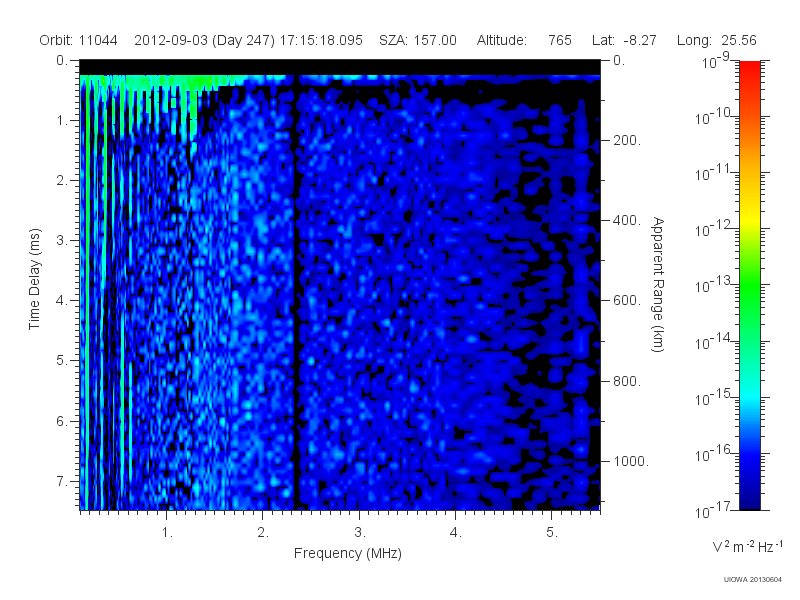Click the red top of the color scale bar
800x600 pixels.
tap(749, 71)
